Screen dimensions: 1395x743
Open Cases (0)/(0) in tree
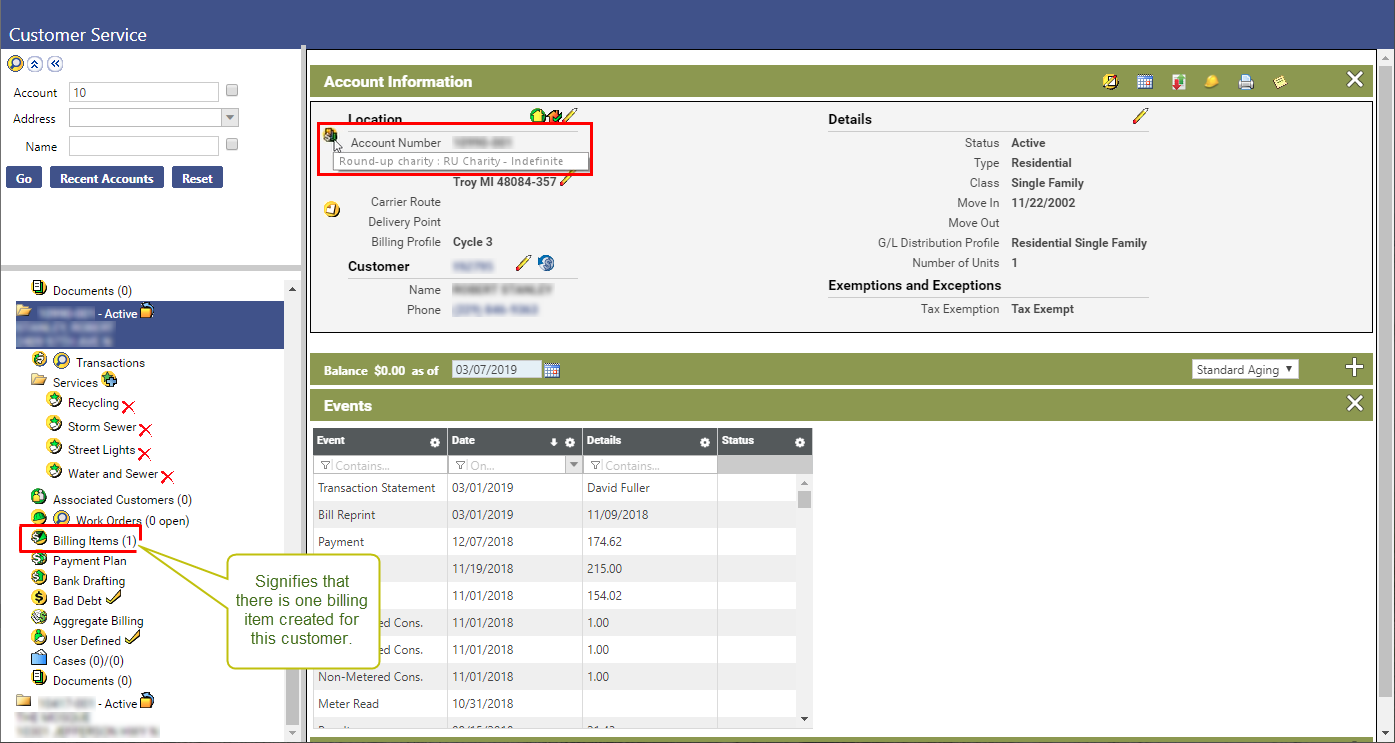click(90, 661)
